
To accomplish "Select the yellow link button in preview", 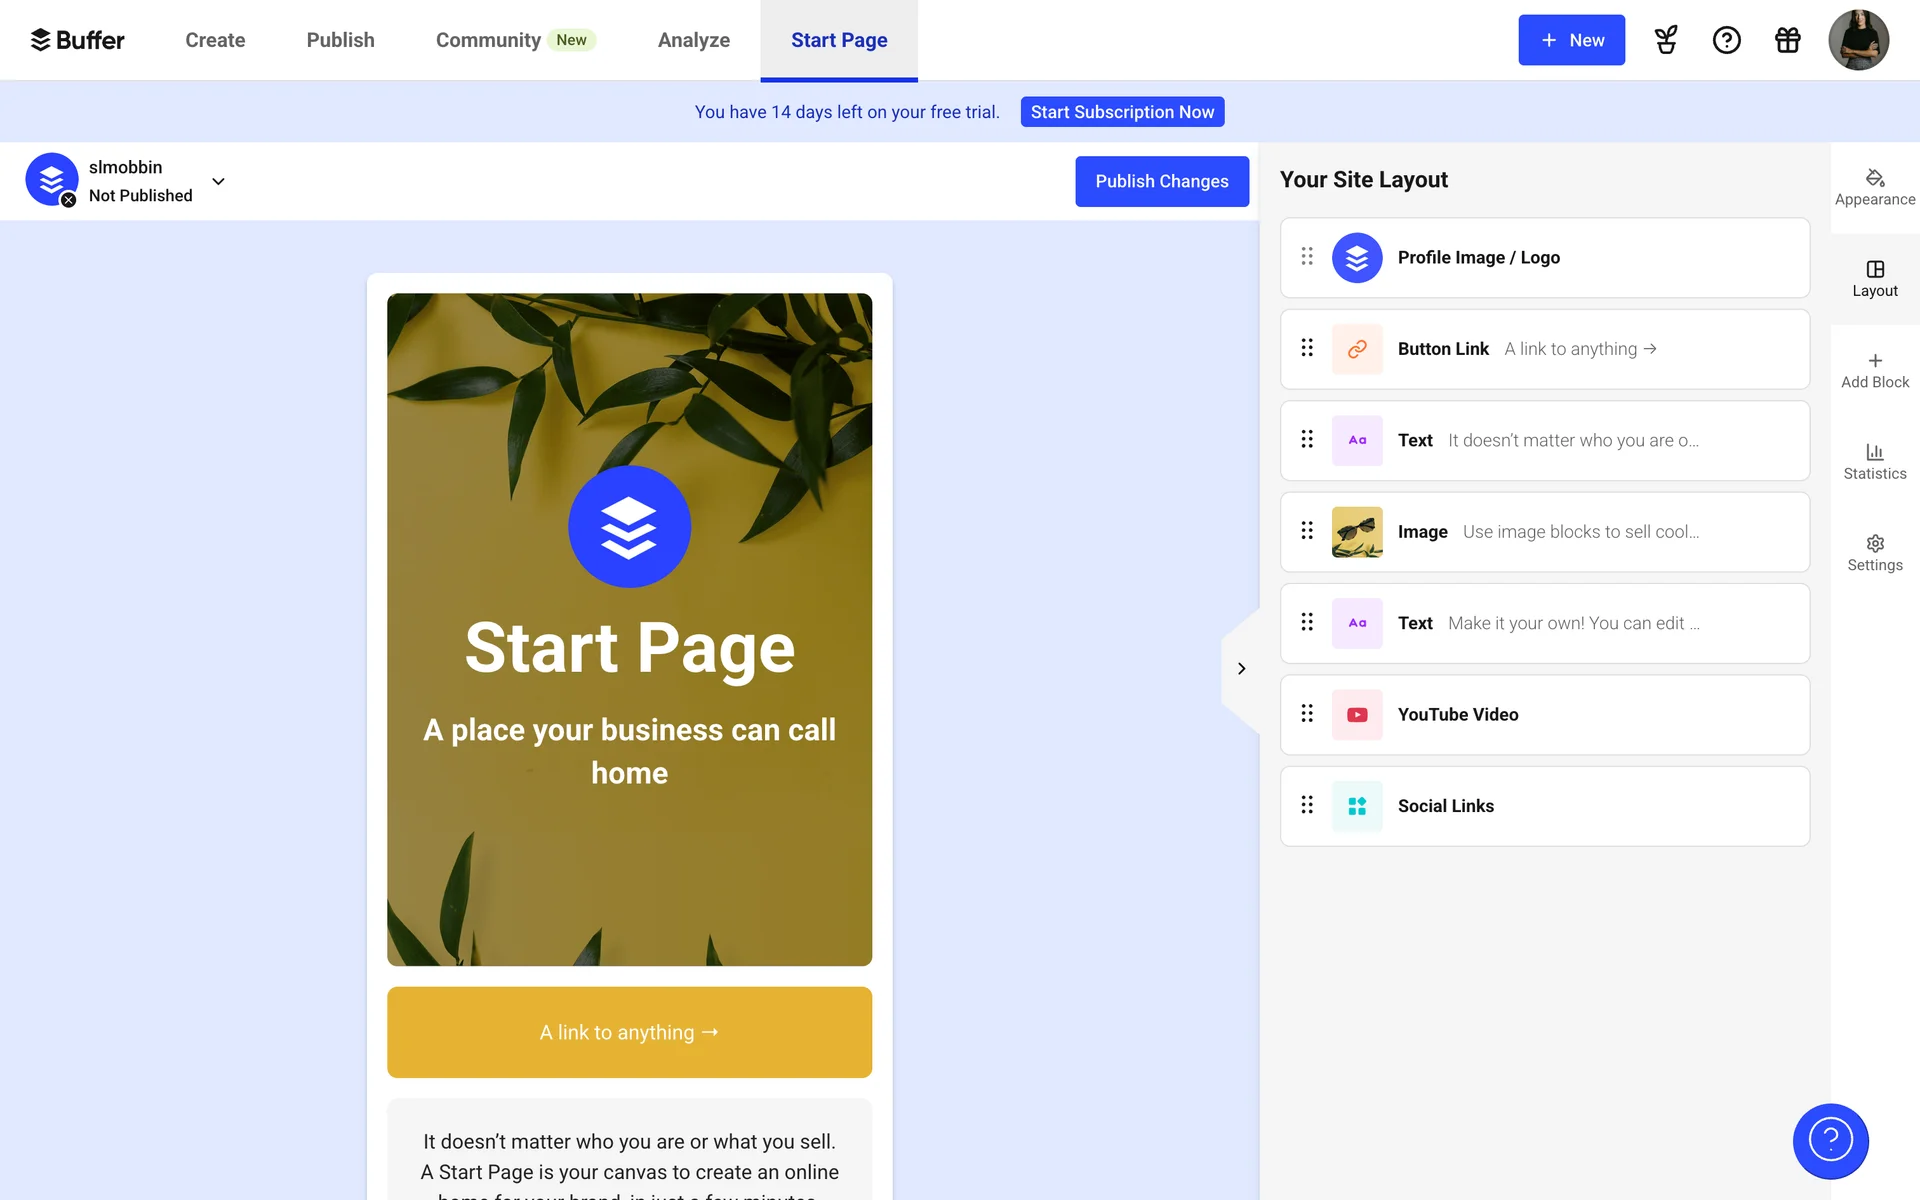I will 629,1032.
